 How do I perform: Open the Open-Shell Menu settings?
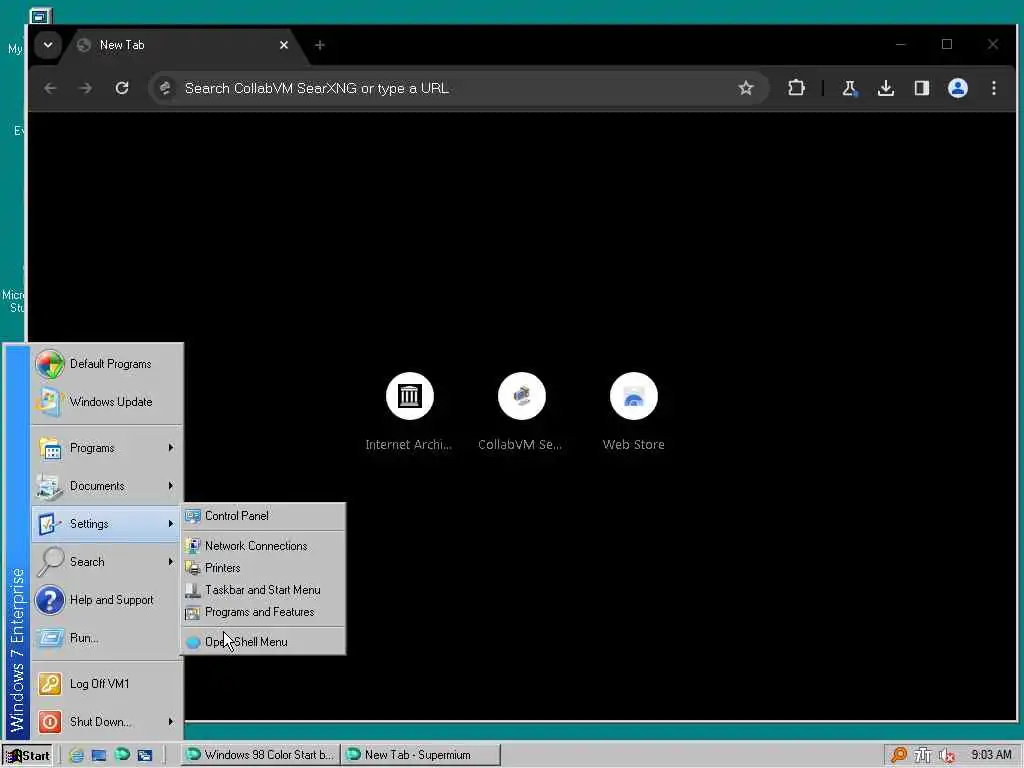[x=263, y=642]
